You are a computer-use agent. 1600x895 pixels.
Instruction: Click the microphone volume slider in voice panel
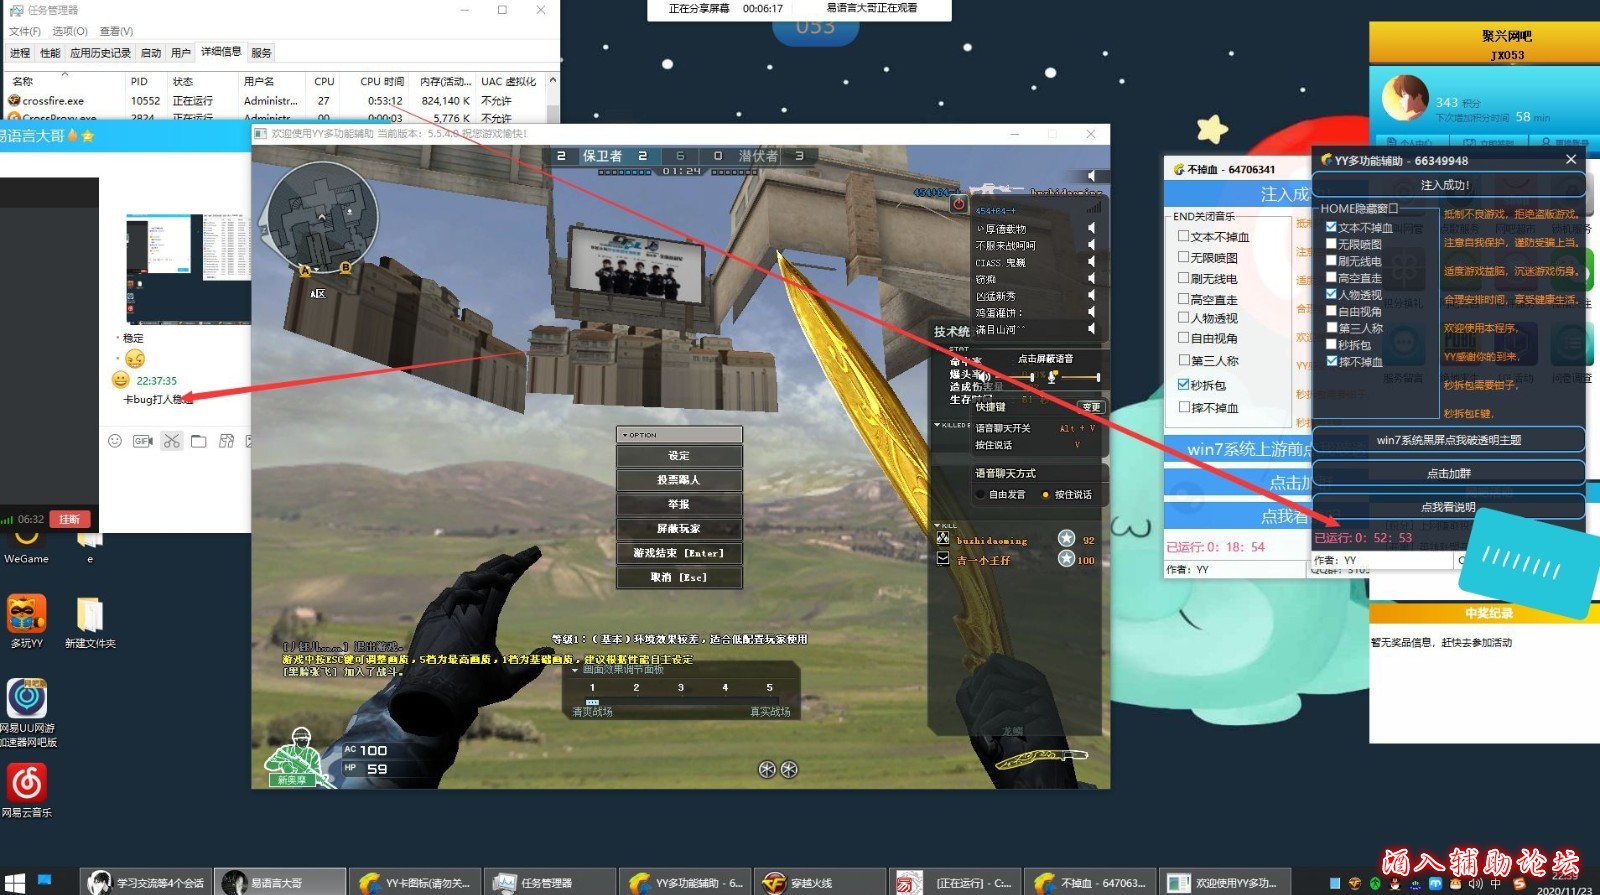click(1081, 377)
